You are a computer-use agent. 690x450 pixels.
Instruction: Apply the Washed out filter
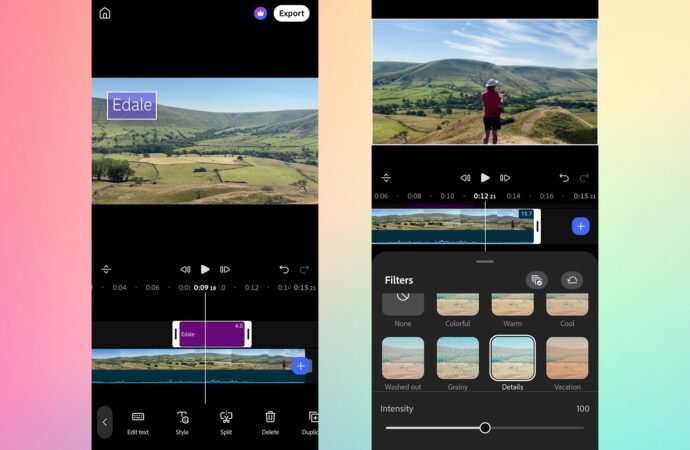pyautogui.click(x=403, y=363)
